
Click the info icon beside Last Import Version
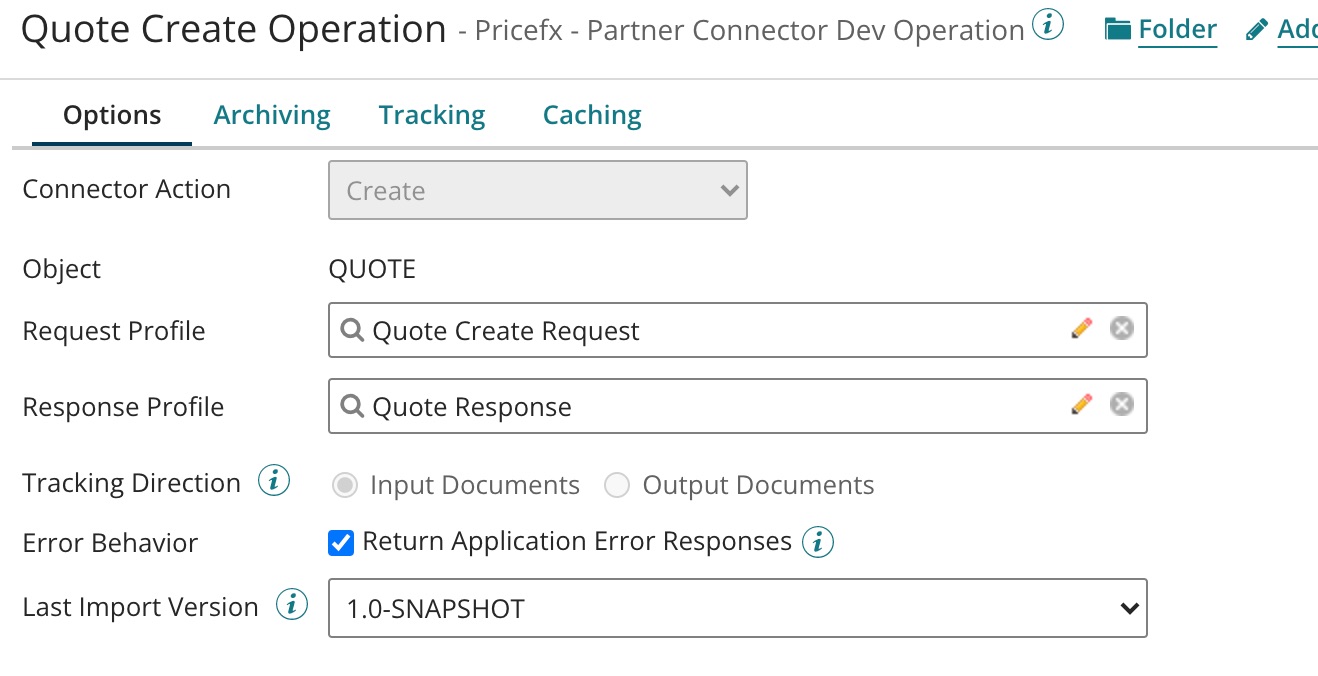click(x=291, y=605)
